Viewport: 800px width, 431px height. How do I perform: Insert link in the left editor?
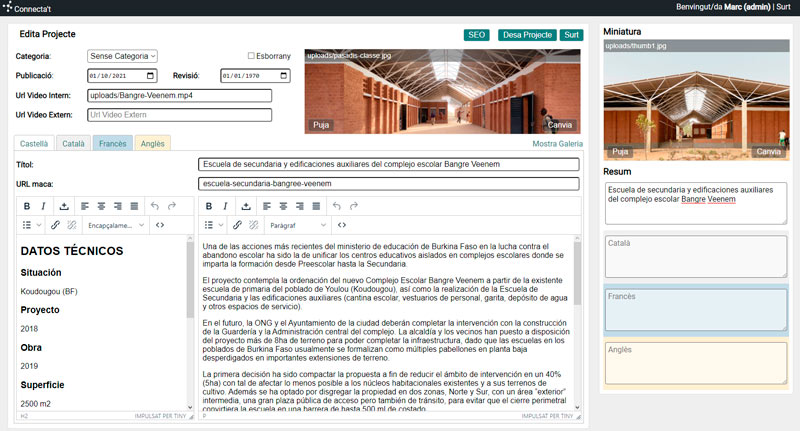tap(55, 225)
